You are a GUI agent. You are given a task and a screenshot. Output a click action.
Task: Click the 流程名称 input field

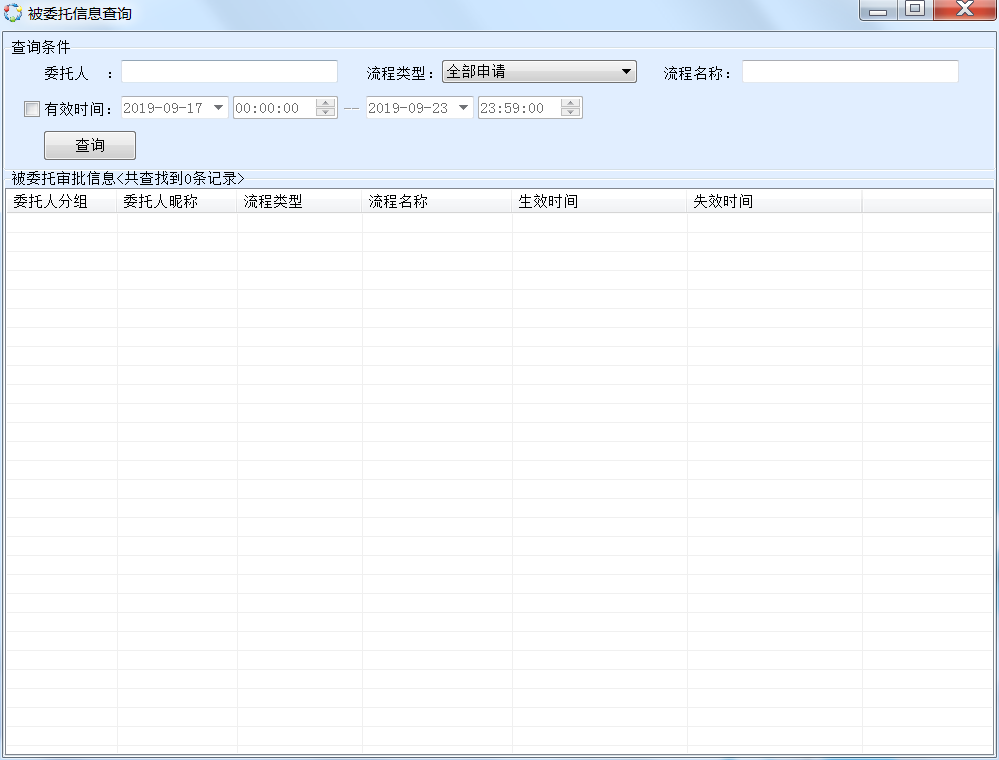(850, 72)
